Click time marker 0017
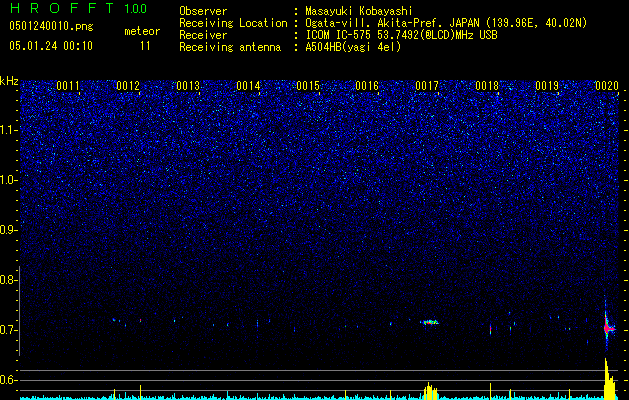Screen dimensions: 629x400 427,86
